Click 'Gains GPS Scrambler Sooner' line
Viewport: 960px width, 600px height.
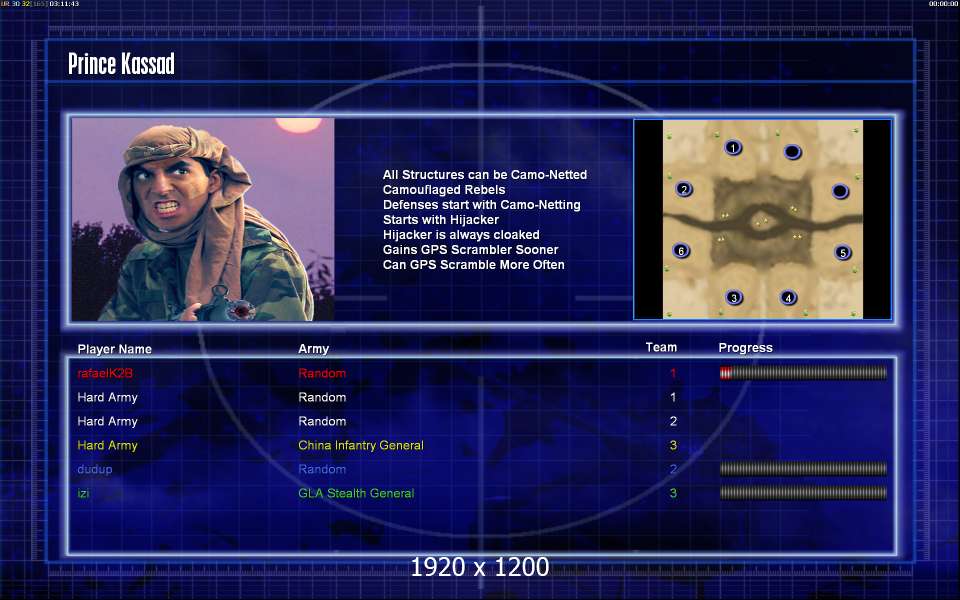tap(470, 249)
